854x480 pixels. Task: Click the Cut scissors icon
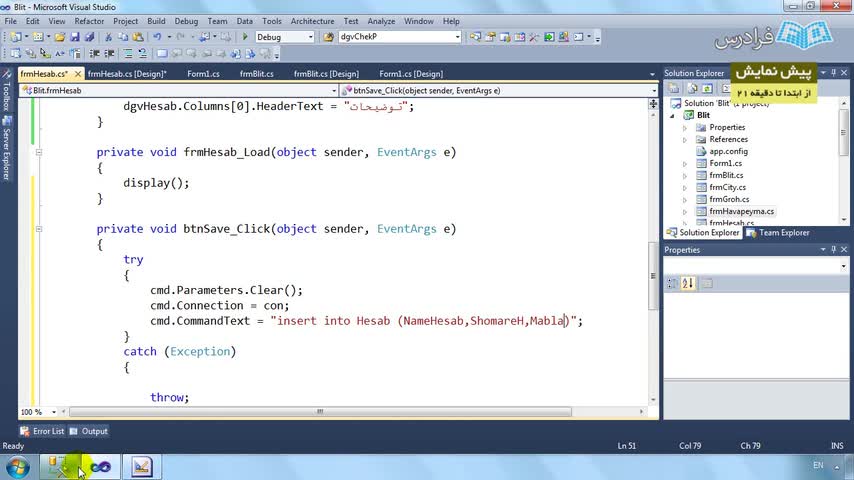[109, 37]
